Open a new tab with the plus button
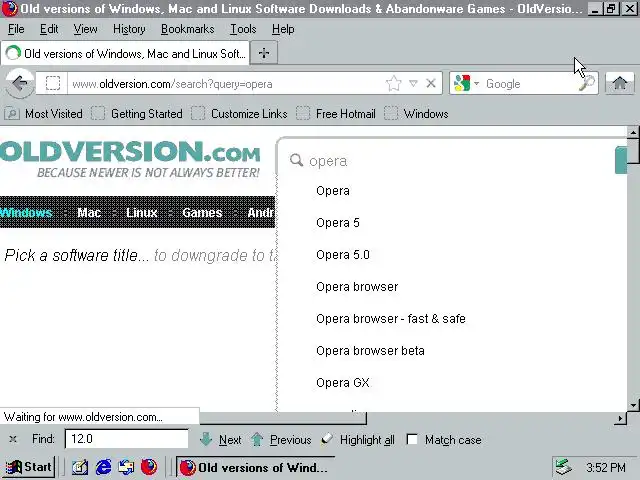 pos(264,53)
